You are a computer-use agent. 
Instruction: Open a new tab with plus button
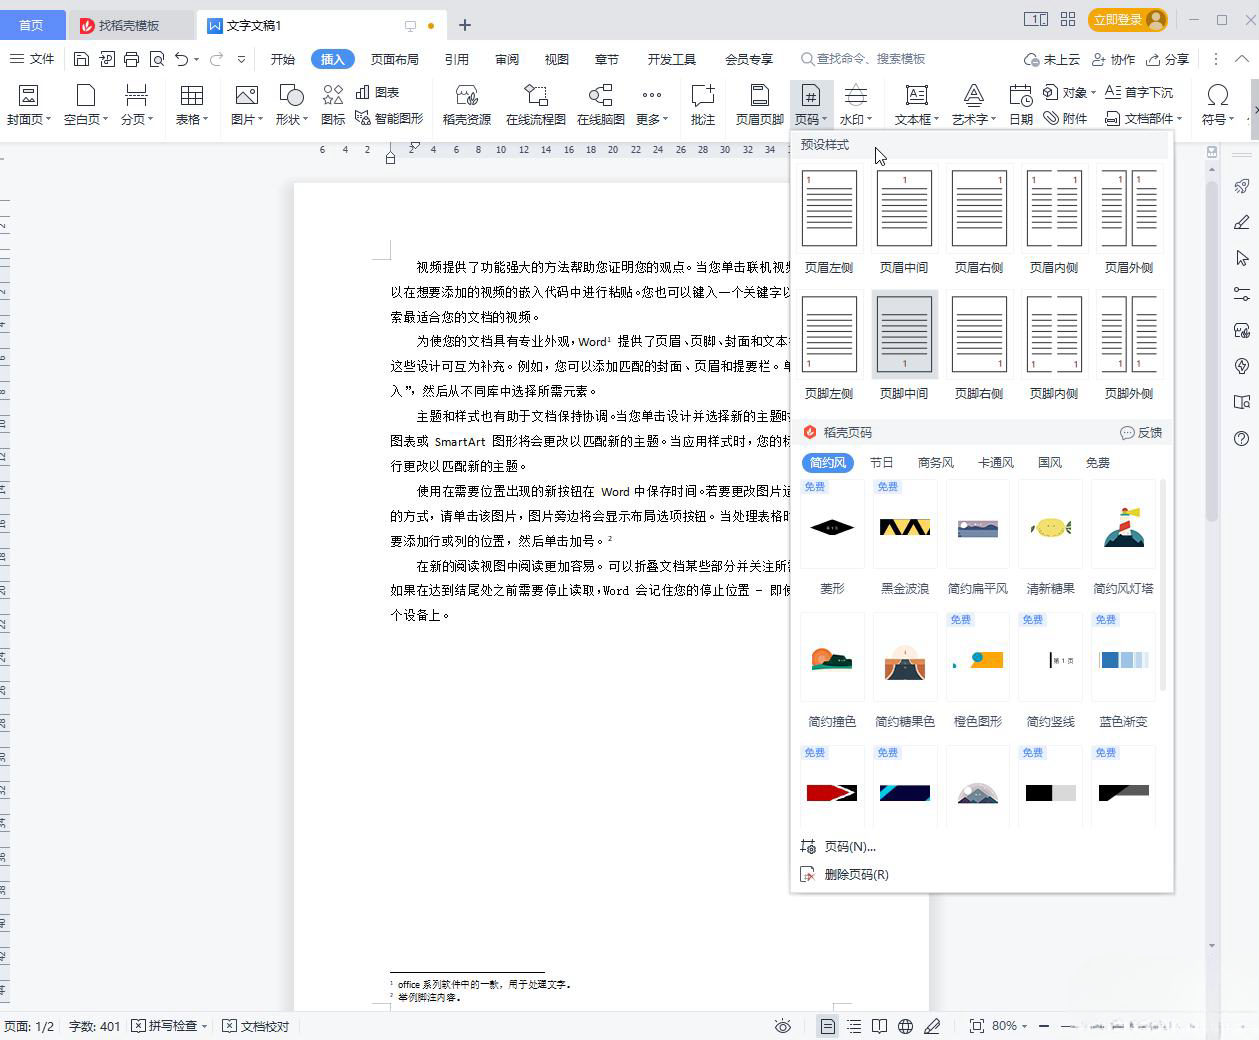point(465,25)
